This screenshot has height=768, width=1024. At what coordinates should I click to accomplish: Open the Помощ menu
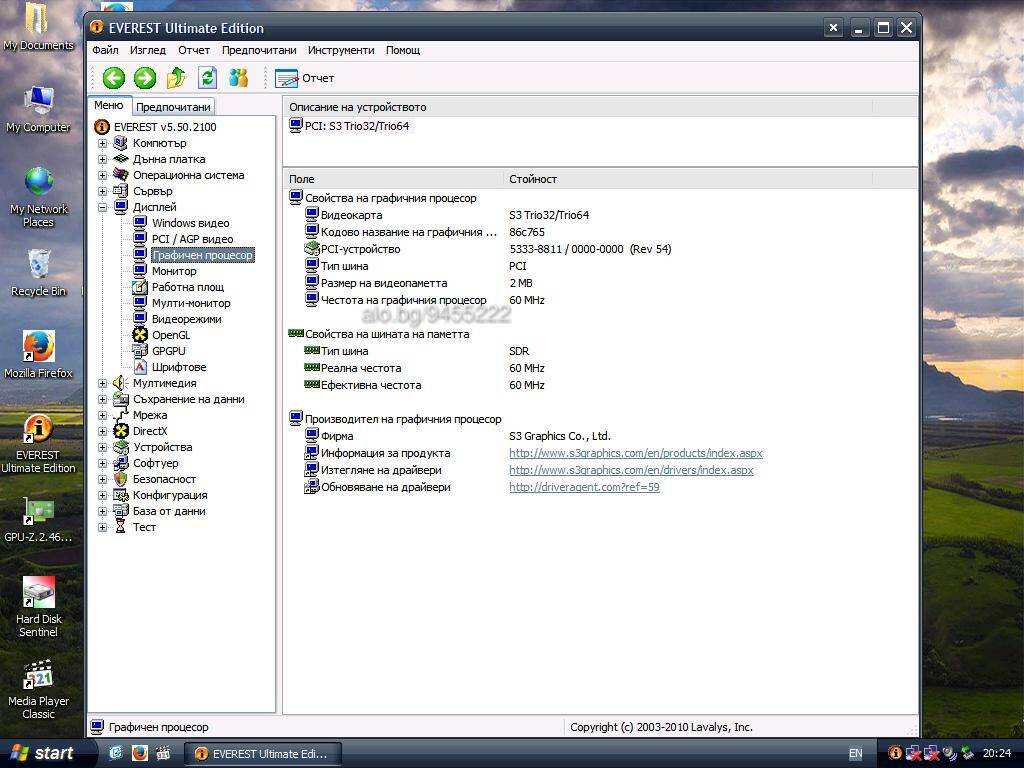click(x=403, y=50)
